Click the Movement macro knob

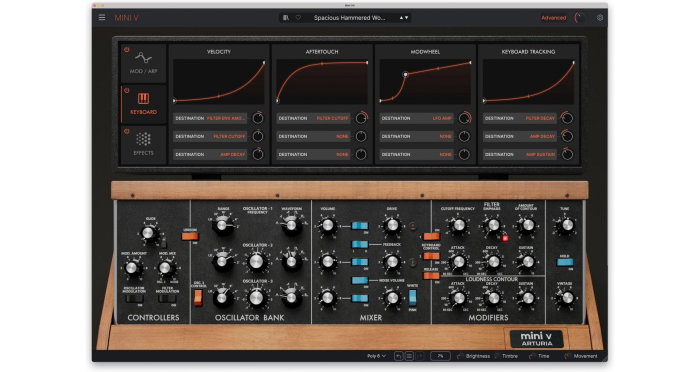point(567,356)
